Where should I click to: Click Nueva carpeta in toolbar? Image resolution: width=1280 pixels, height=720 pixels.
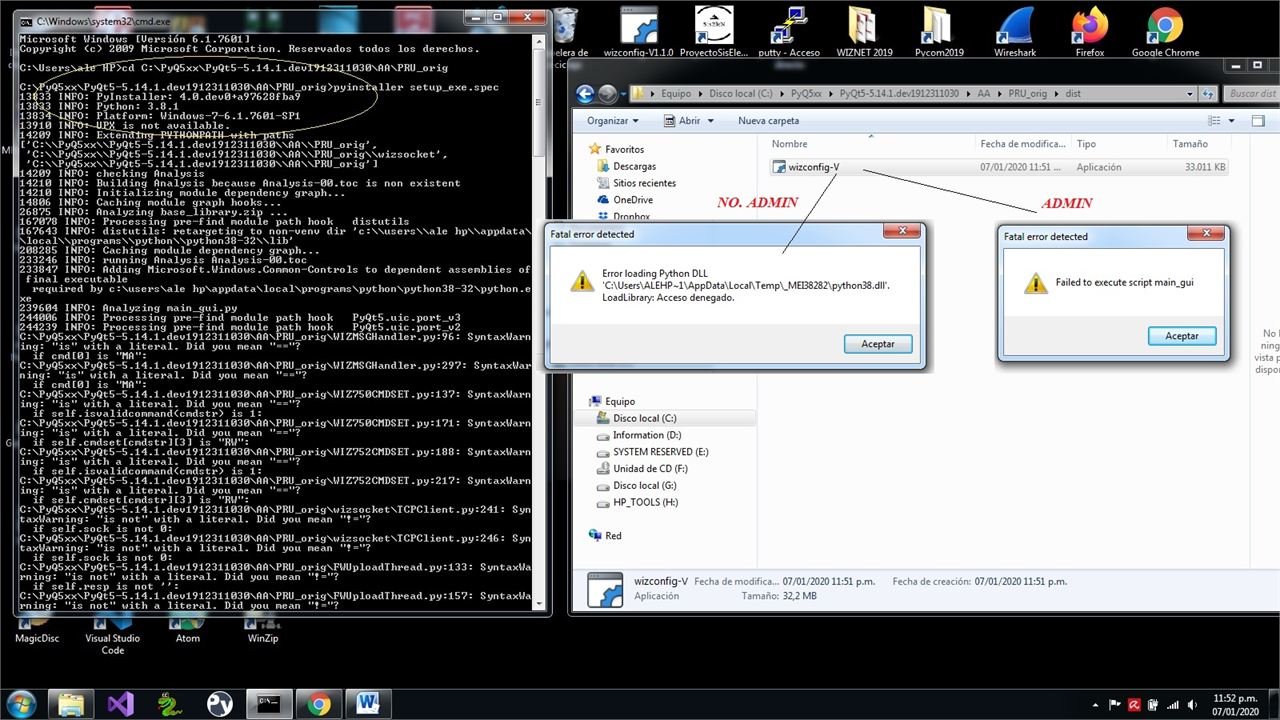[768, 120]
